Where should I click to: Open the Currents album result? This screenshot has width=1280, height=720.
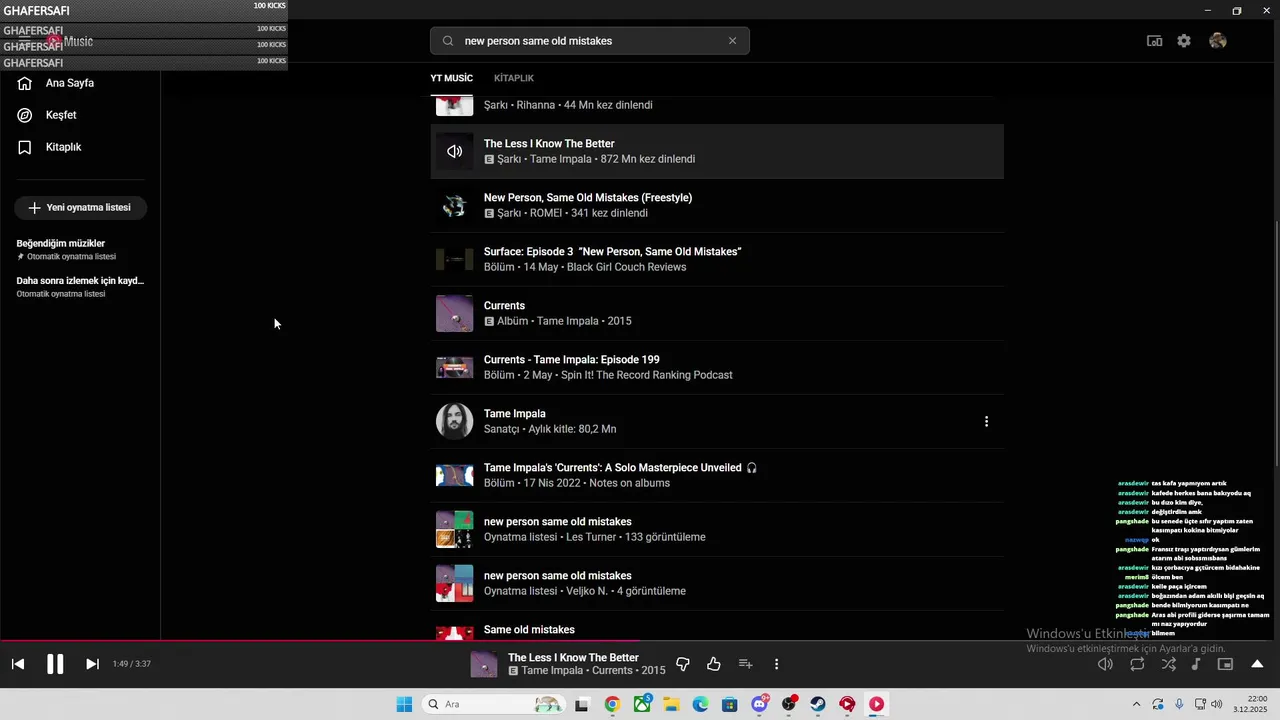[717, 314]
